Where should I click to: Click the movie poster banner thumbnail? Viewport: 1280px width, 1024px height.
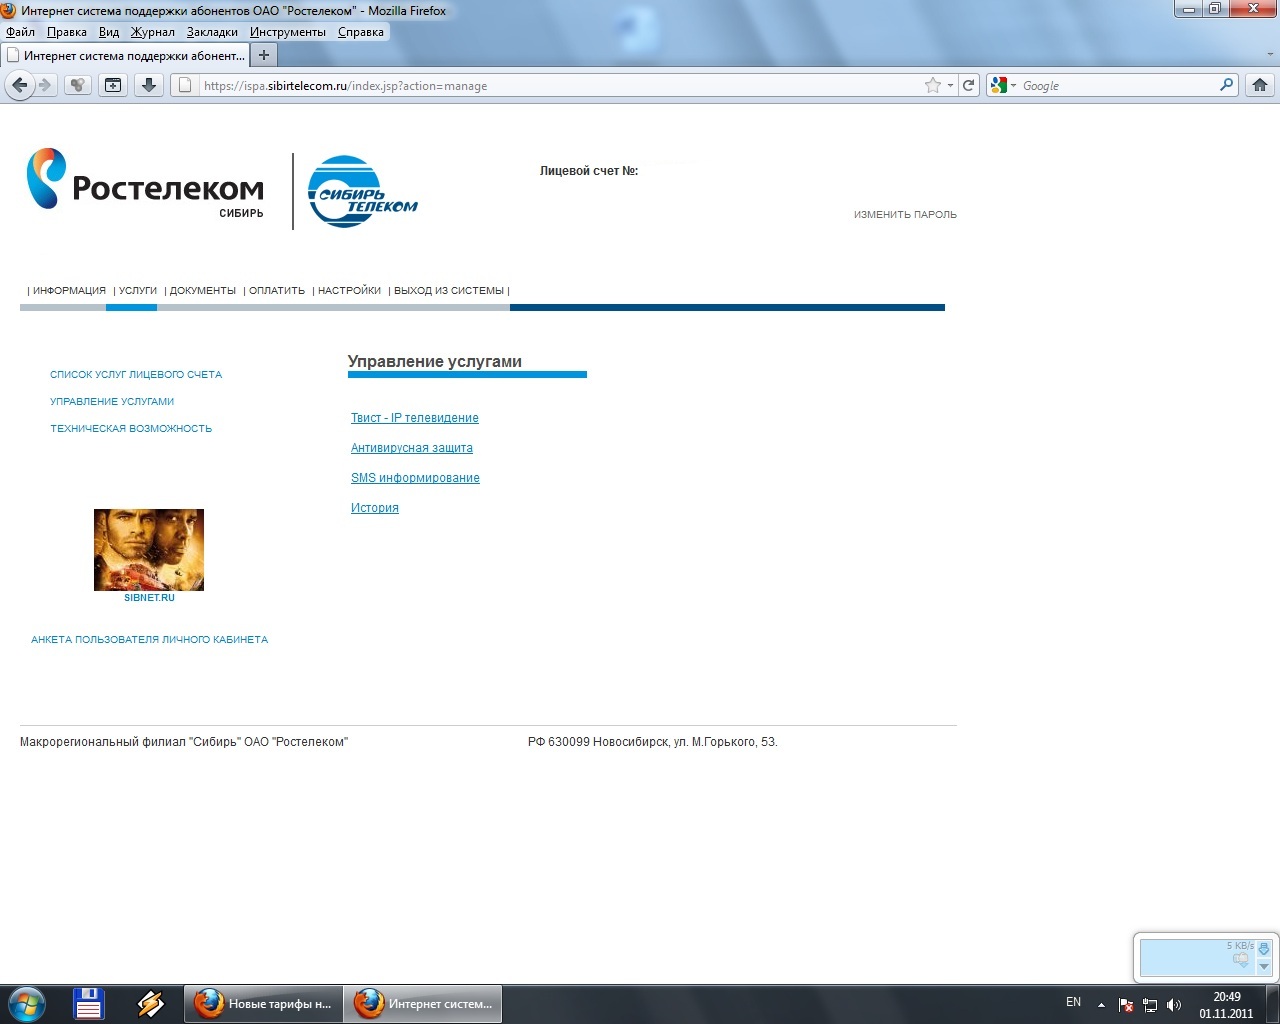click(149, 550)
